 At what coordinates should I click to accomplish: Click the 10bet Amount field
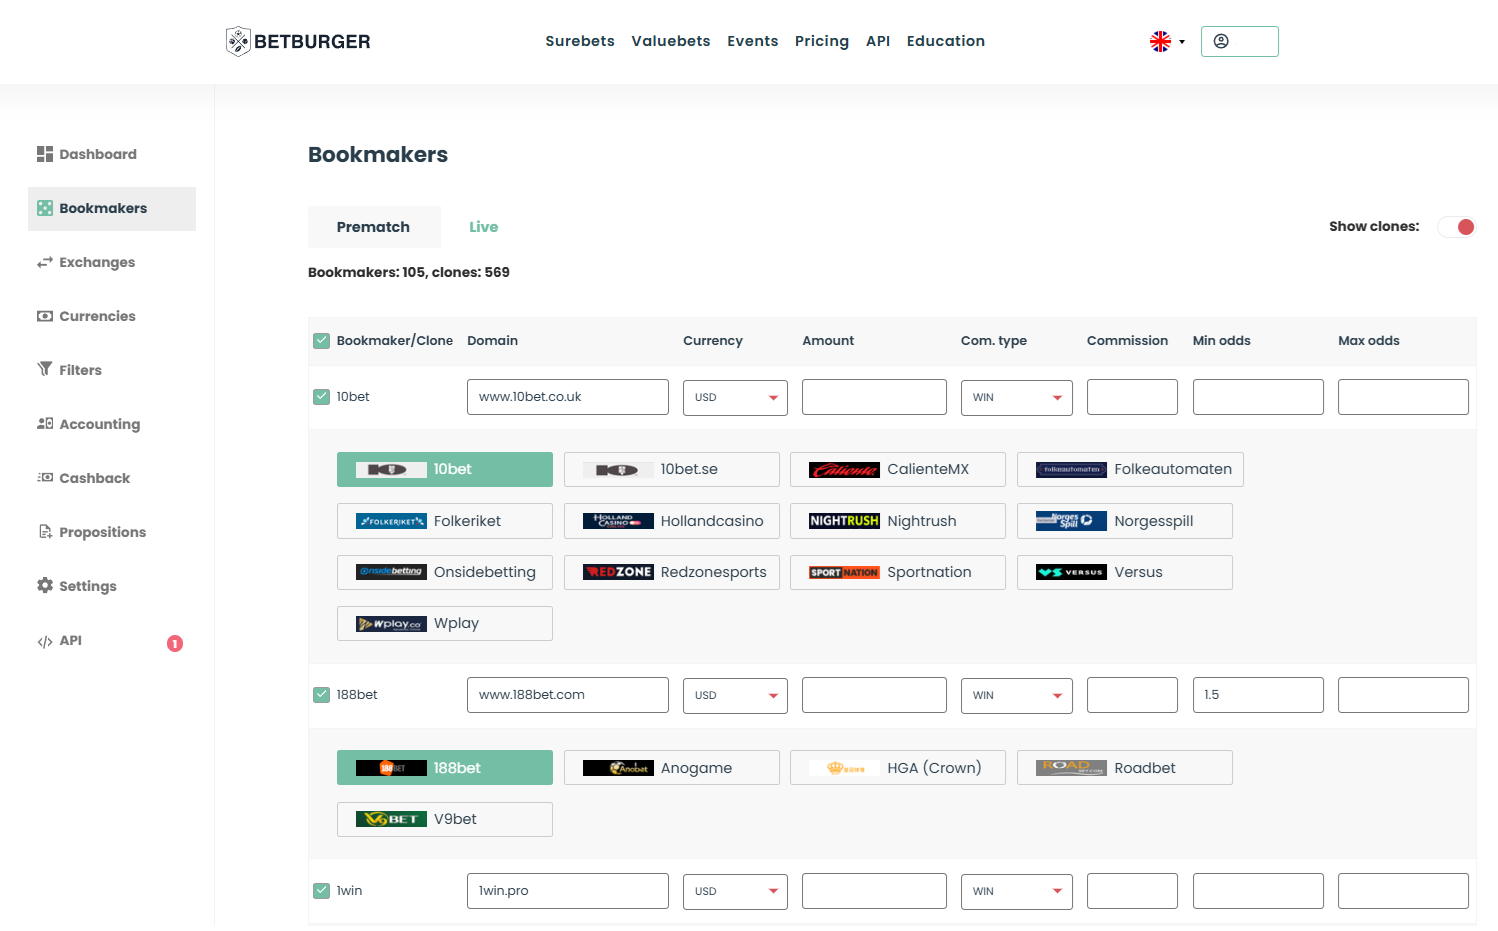(874, 397)
